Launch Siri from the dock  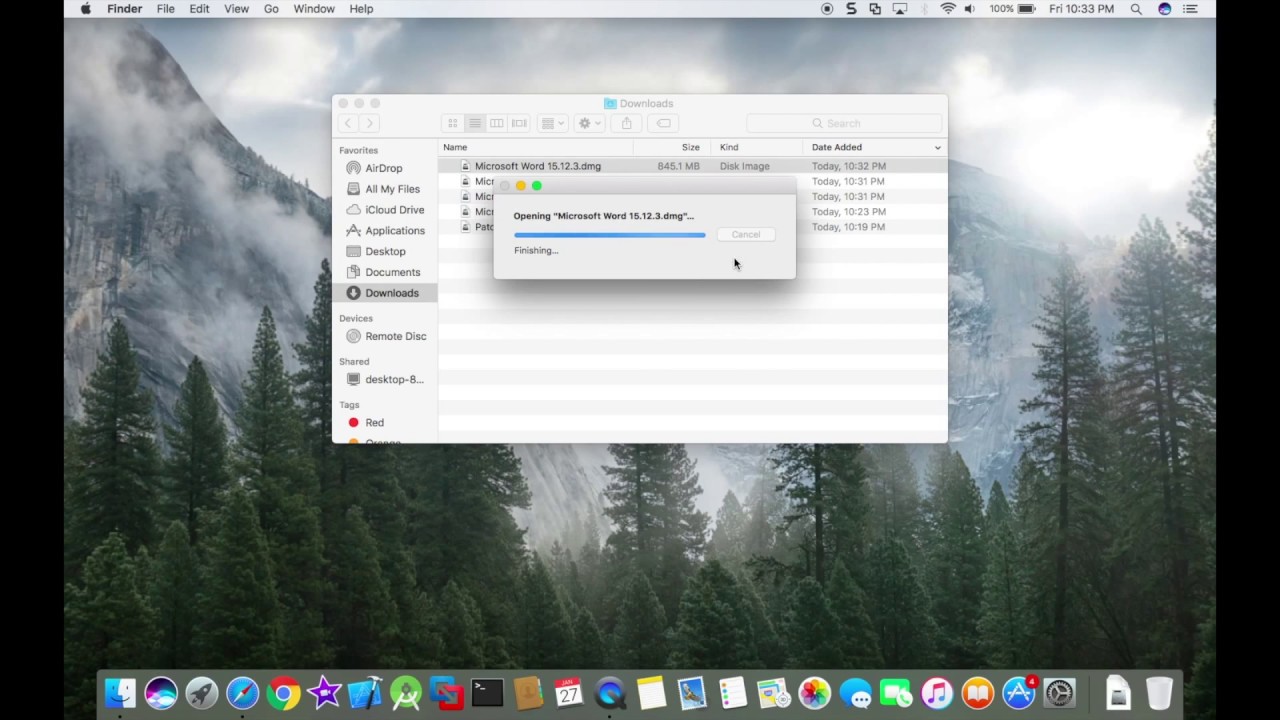pyautogui.click(x=161, y=693)
